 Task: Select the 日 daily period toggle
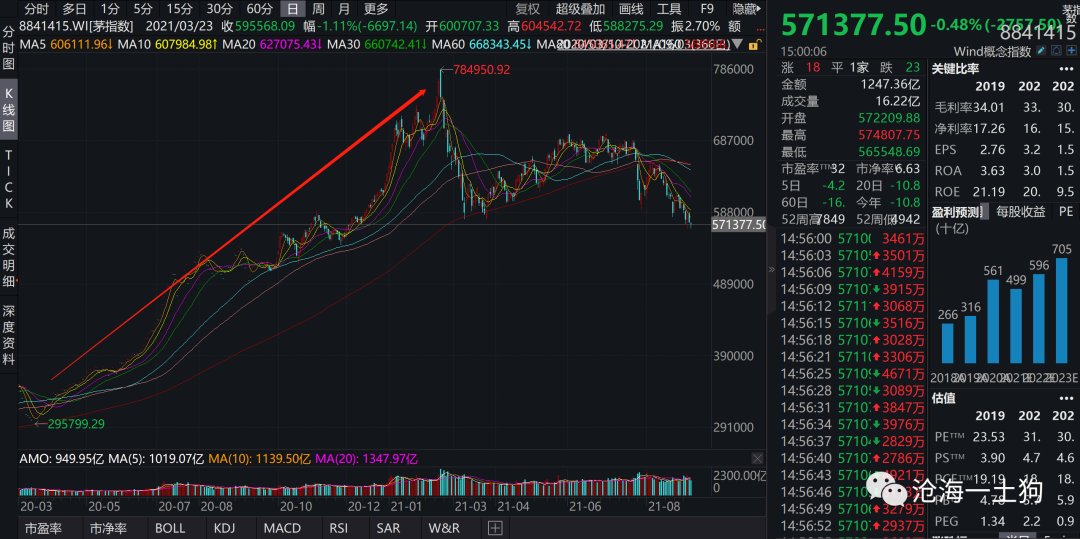292,9
